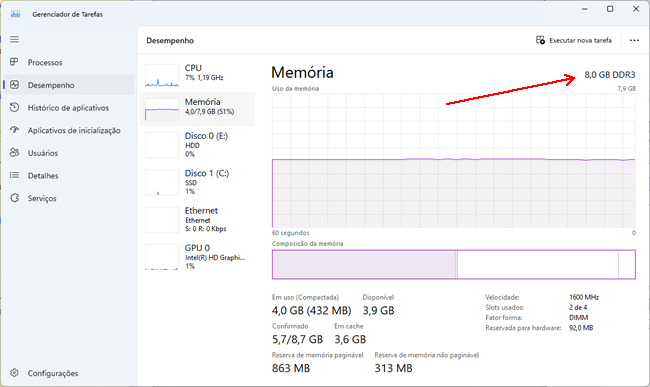This screenshot has height=387, width=650.
Task: Open Histórico de aplicativos icon
Action: pos(15,107)
